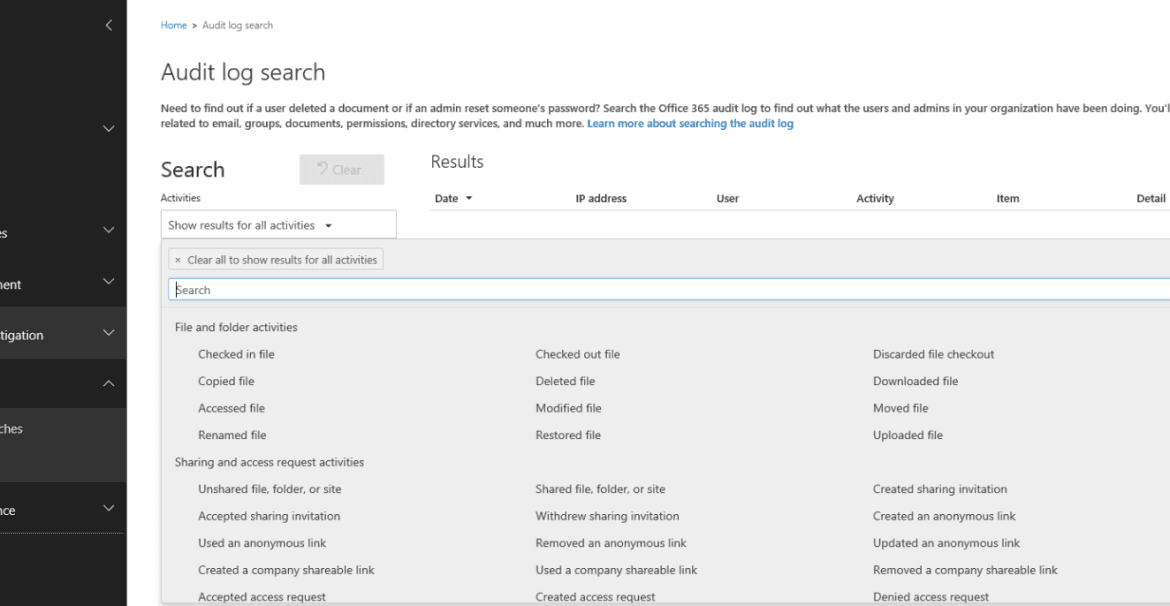The height and width of the screenshot is (606, 1170).
Task: Click the Home breadcrumb link
Action: click(173, 25)
